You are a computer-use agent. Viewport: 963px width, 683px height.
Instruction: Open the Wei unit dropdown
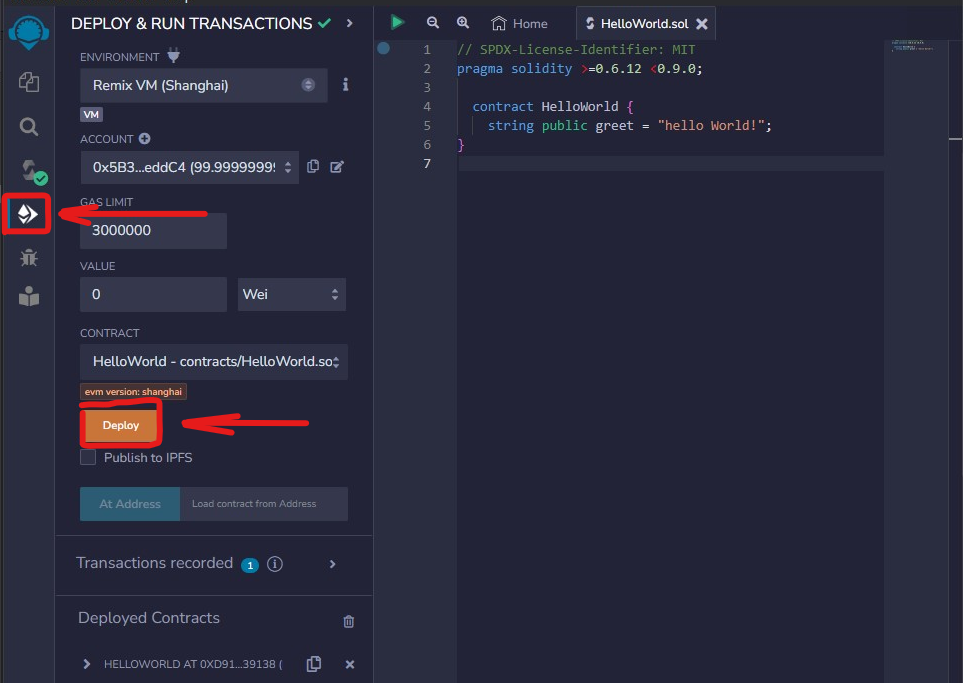tap(291, 295)
